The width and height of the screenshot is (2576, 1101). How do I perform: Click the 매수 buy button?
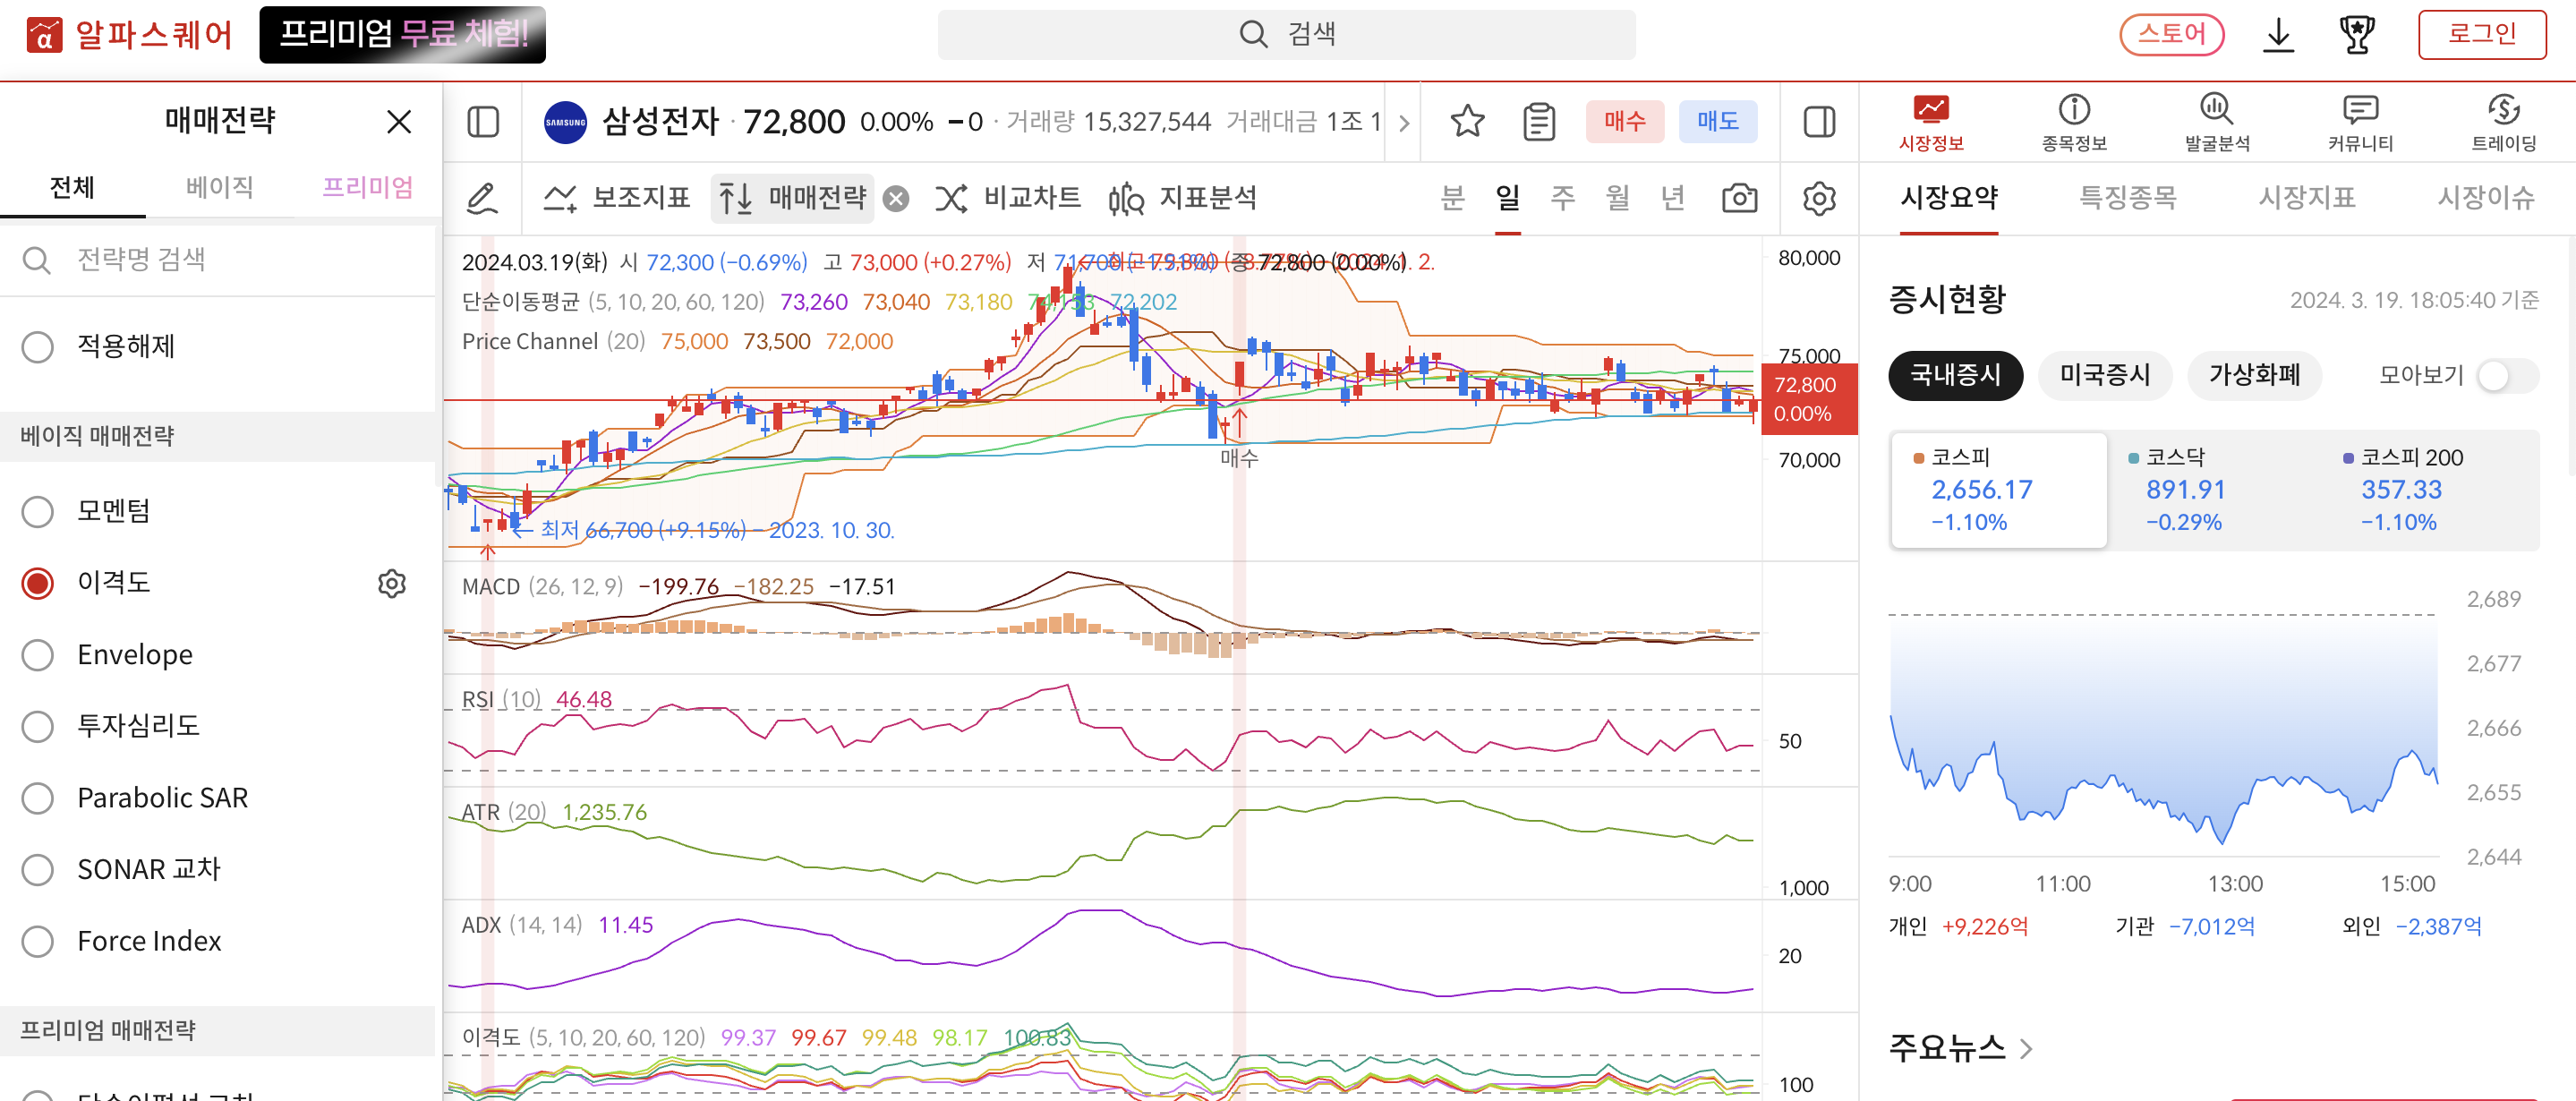(x=1624, y=121)
